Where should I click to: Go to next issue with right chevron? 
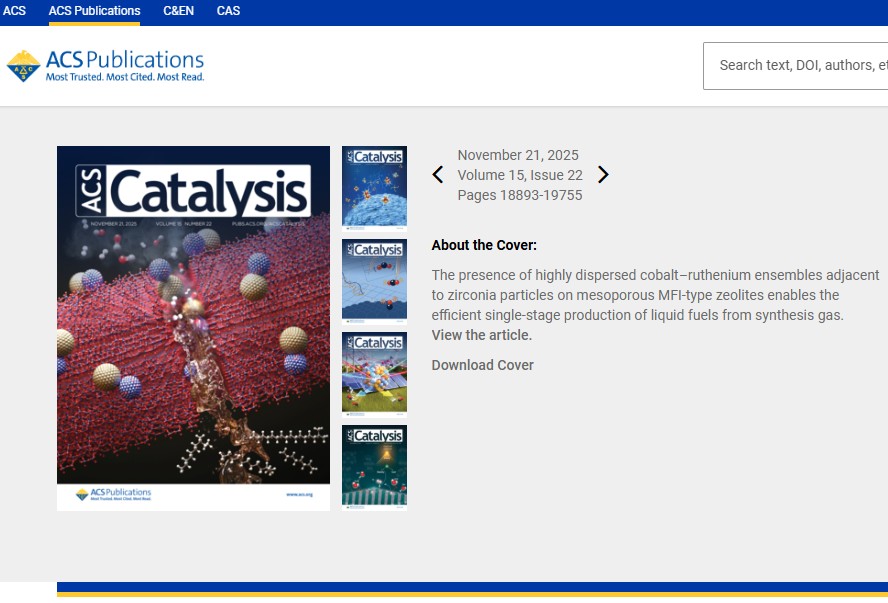pyautogui.click(x=603, y=174)
